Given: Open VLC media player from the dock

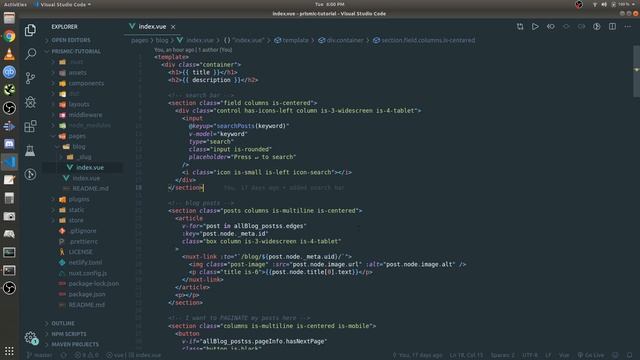Looking at the screenshot, I should (9, 54).
